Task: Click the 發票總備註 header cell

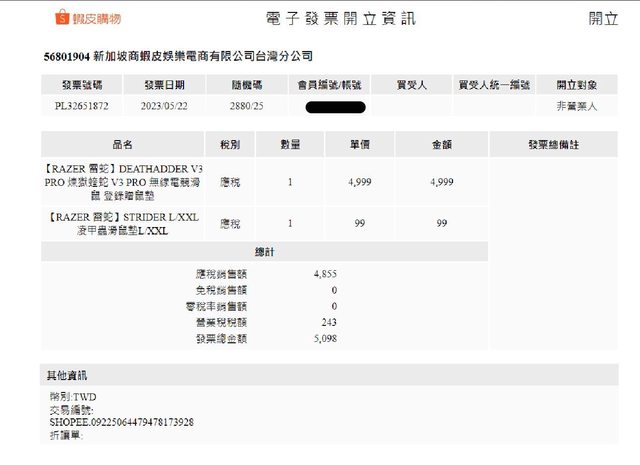Action: (553, 145)
